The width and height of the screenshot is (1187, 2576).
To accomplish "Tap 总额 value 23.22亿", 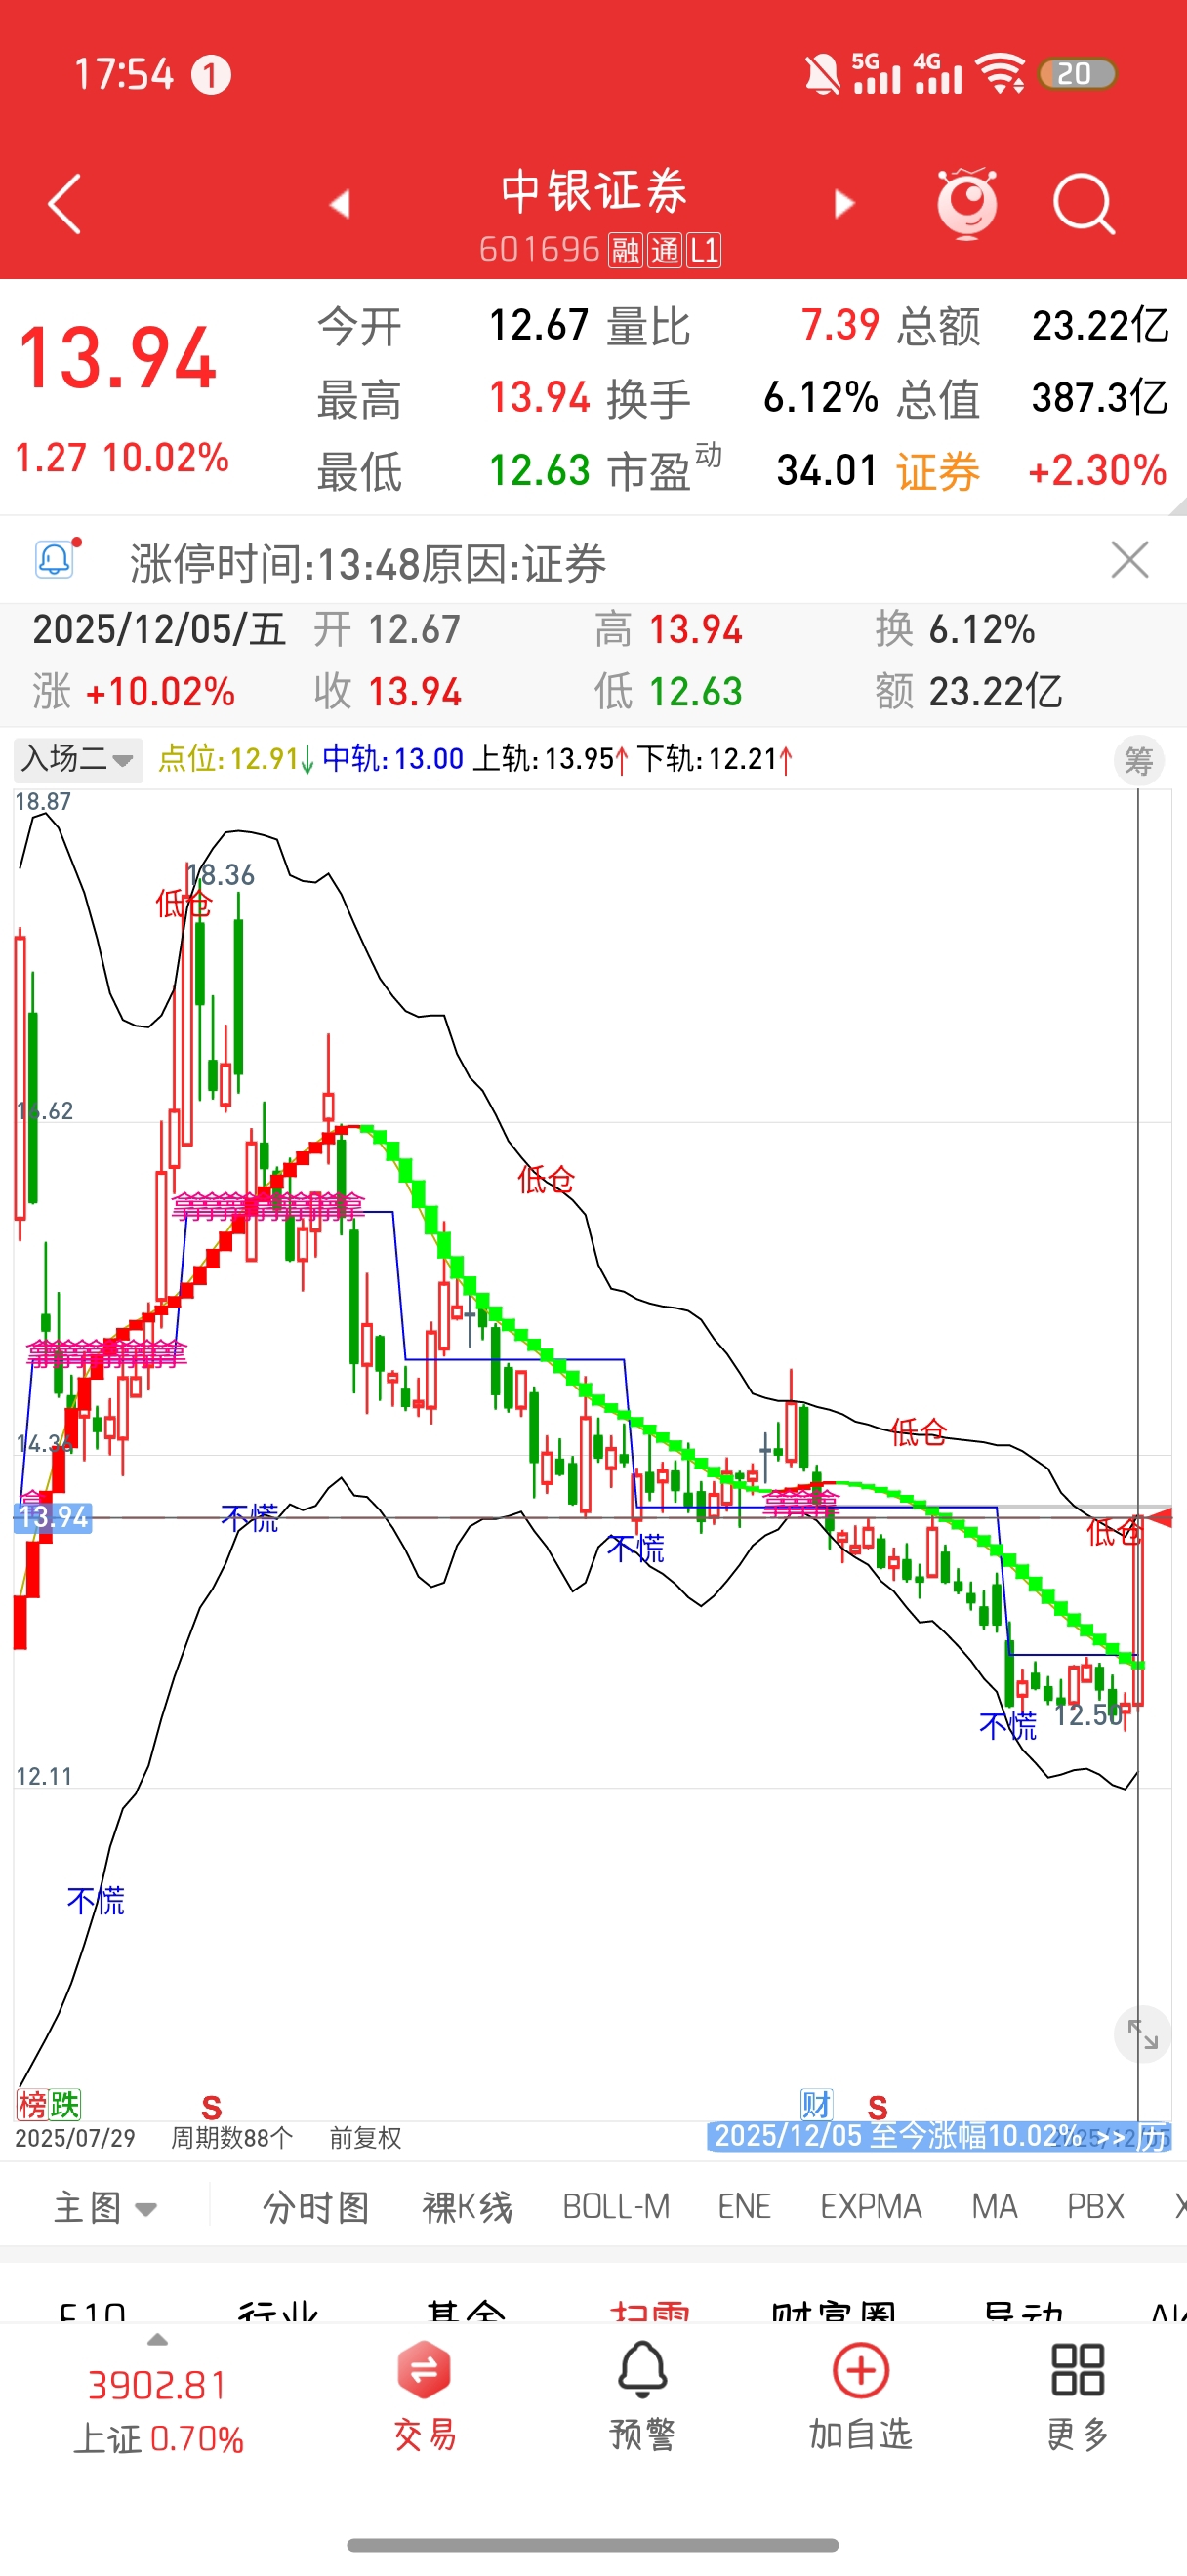I will click(1100, 325).
